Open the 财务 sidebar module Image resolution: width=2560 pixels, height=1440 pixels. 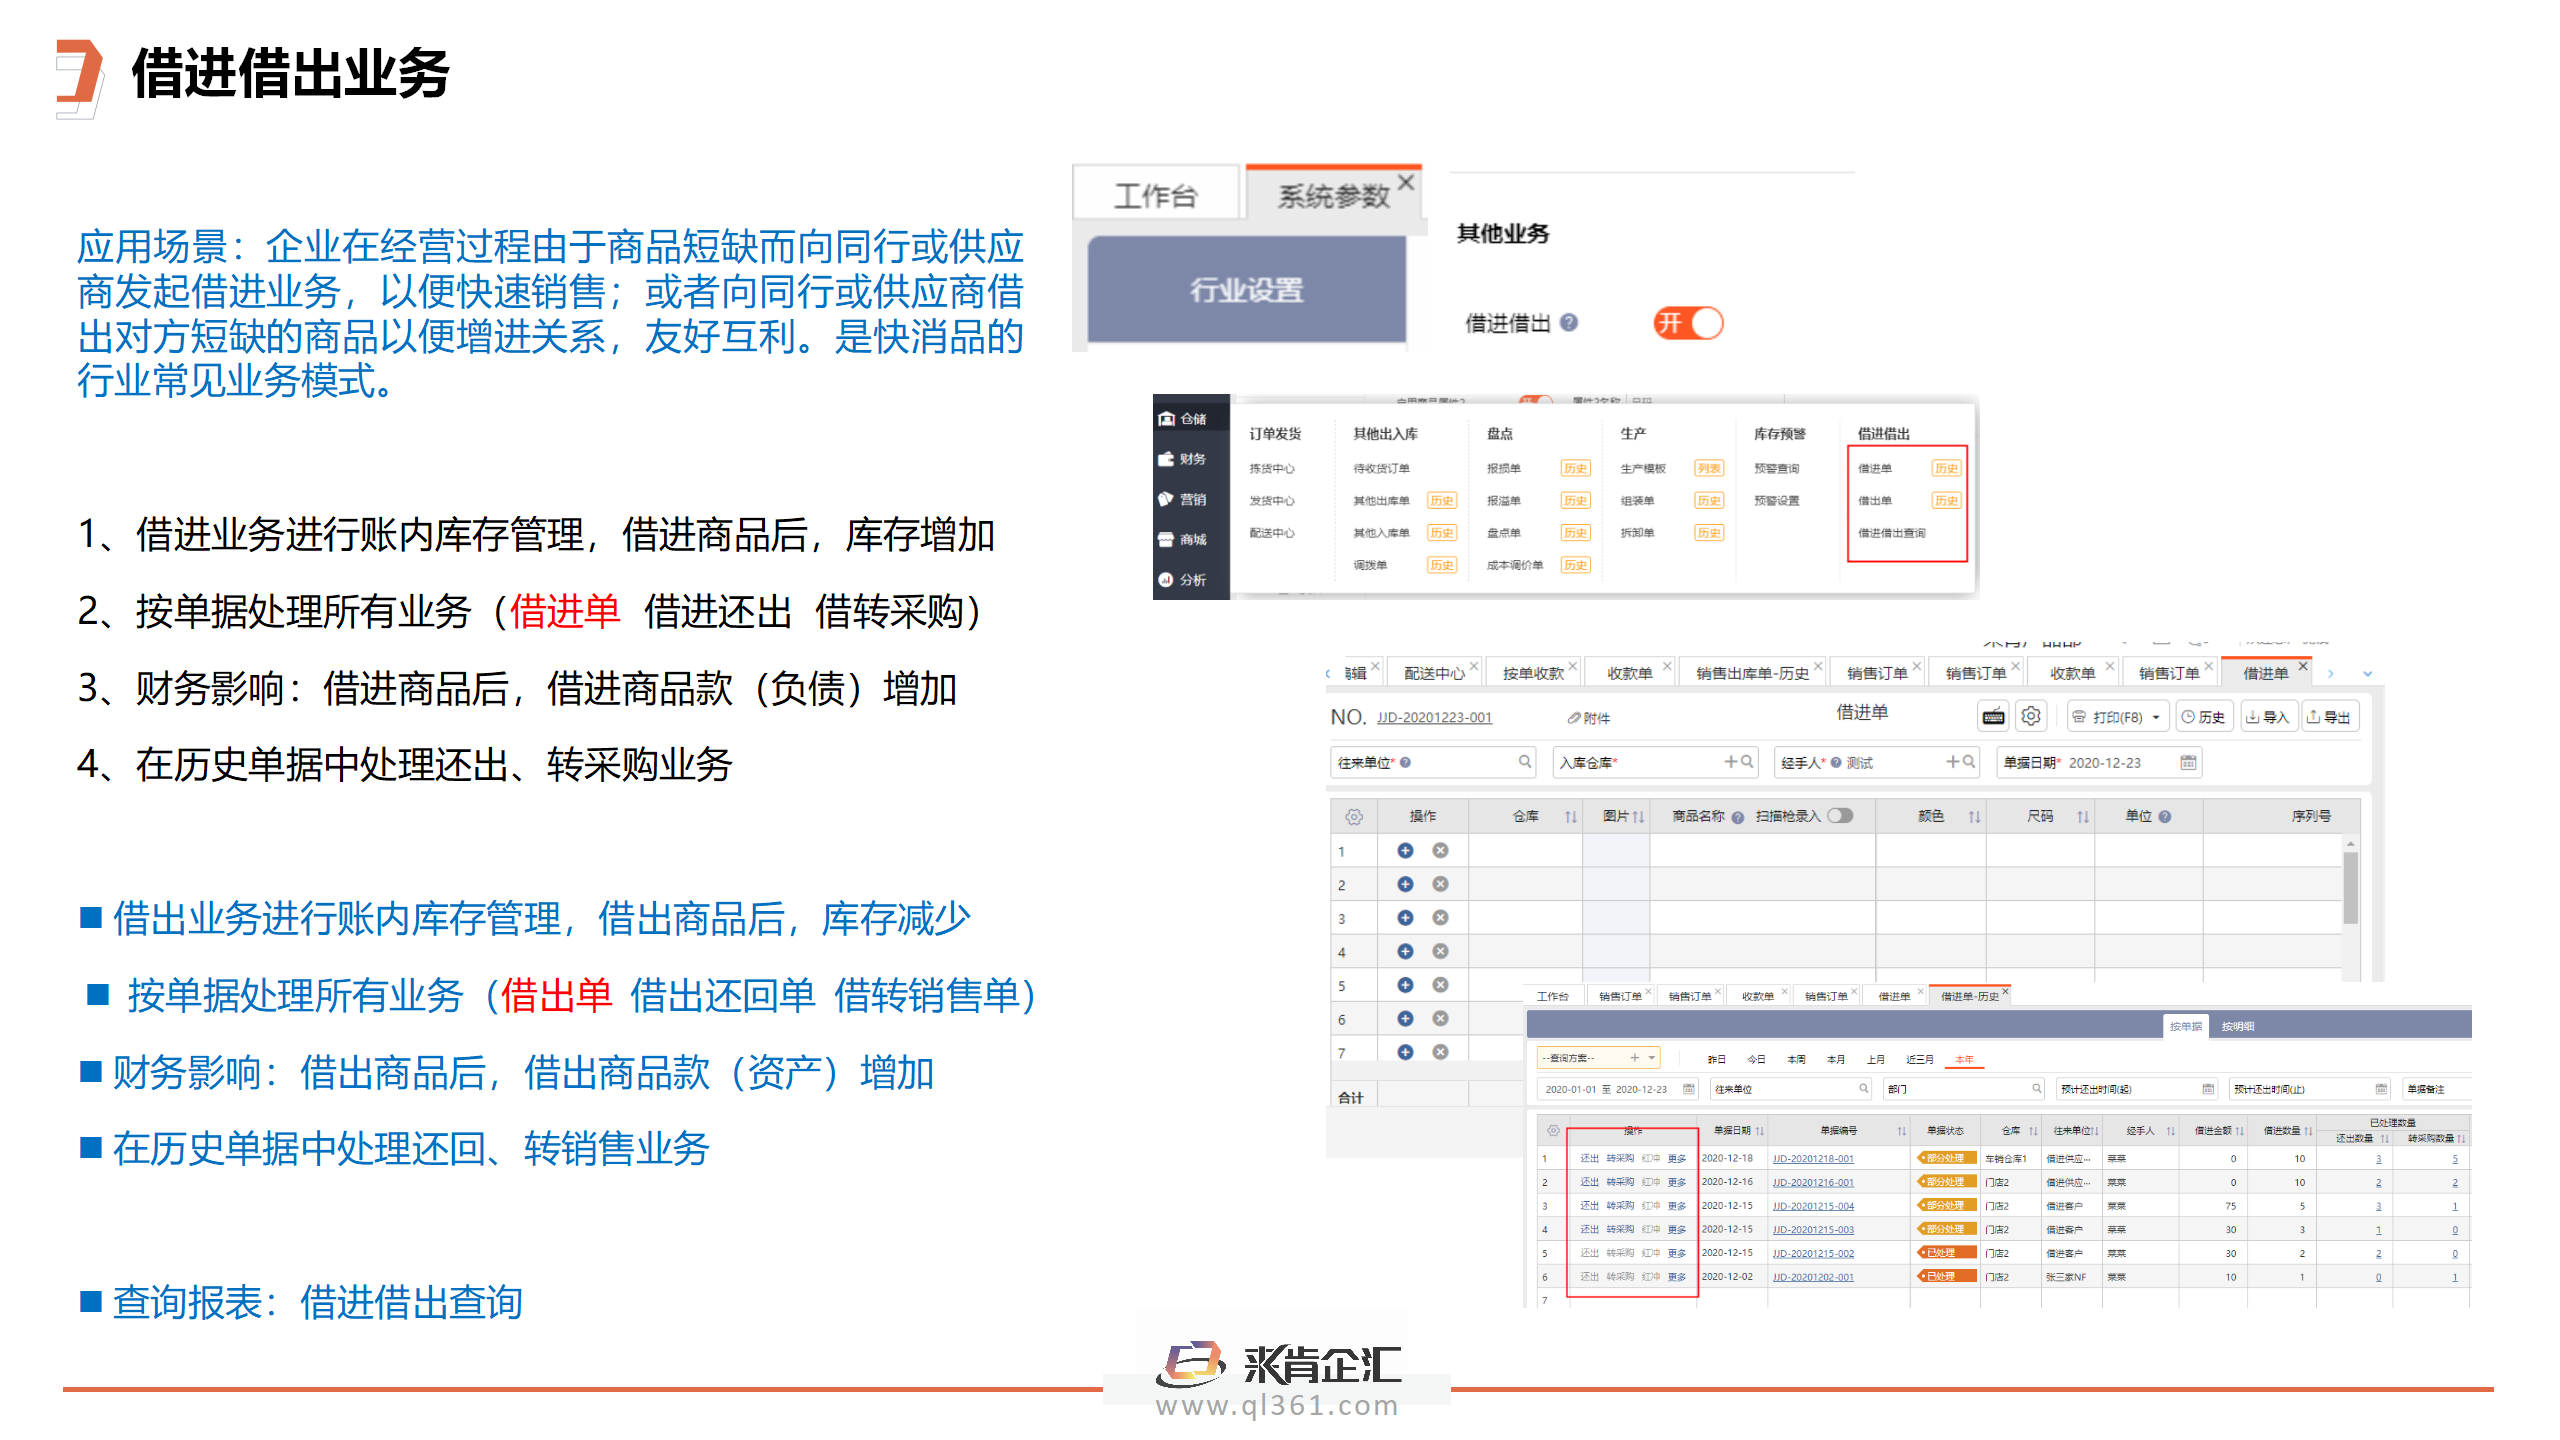click(1184, 459)
